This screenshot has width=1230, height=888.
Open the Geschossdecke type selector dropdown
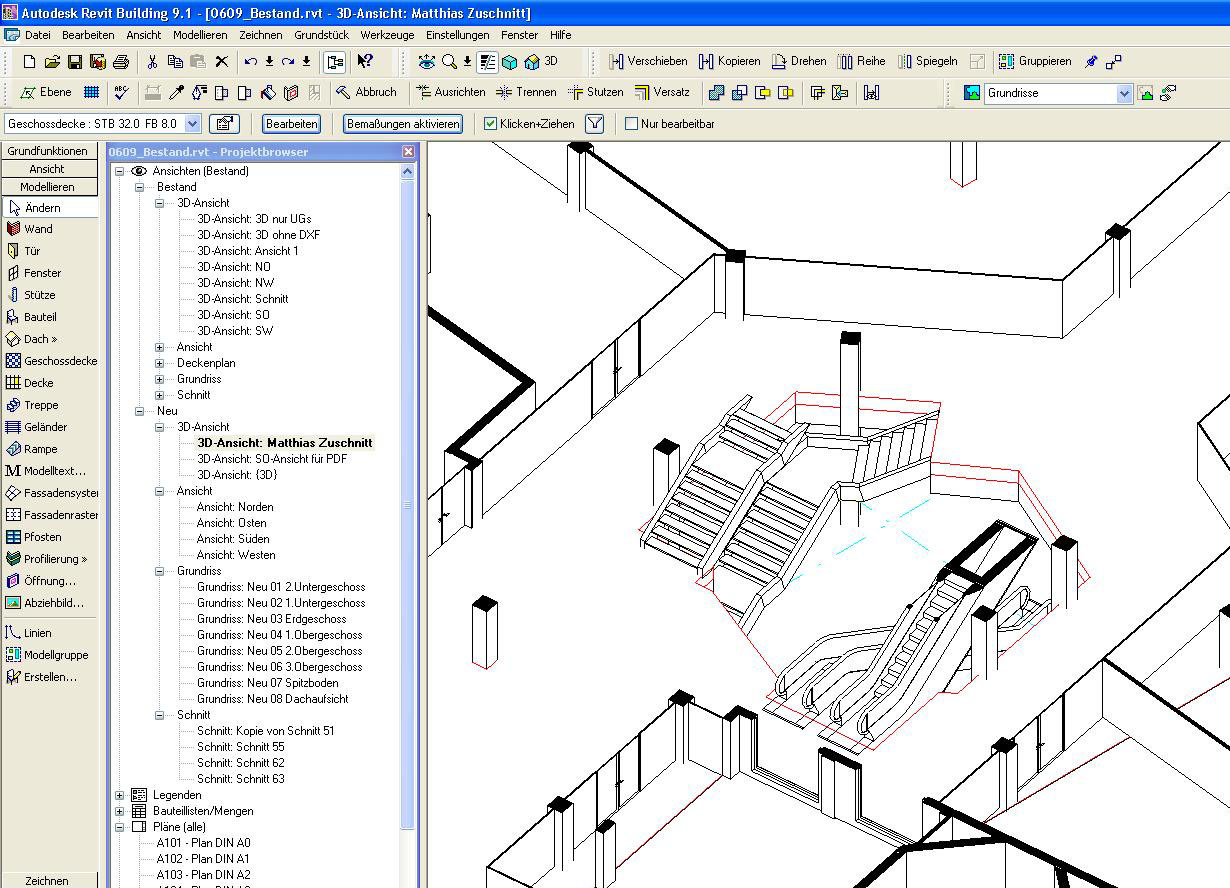(x=191, y=124)
